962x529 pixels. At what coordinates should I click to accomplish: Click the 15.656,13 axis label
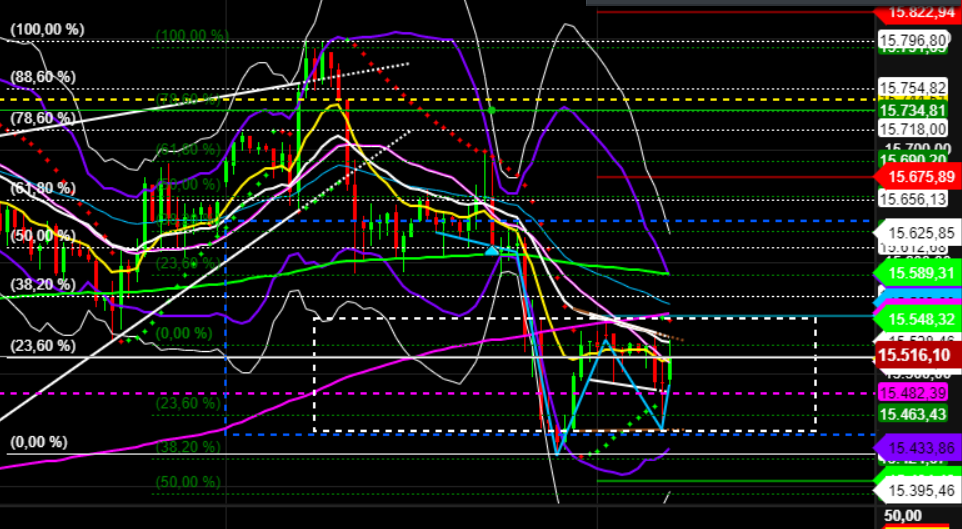pos(912,198)
